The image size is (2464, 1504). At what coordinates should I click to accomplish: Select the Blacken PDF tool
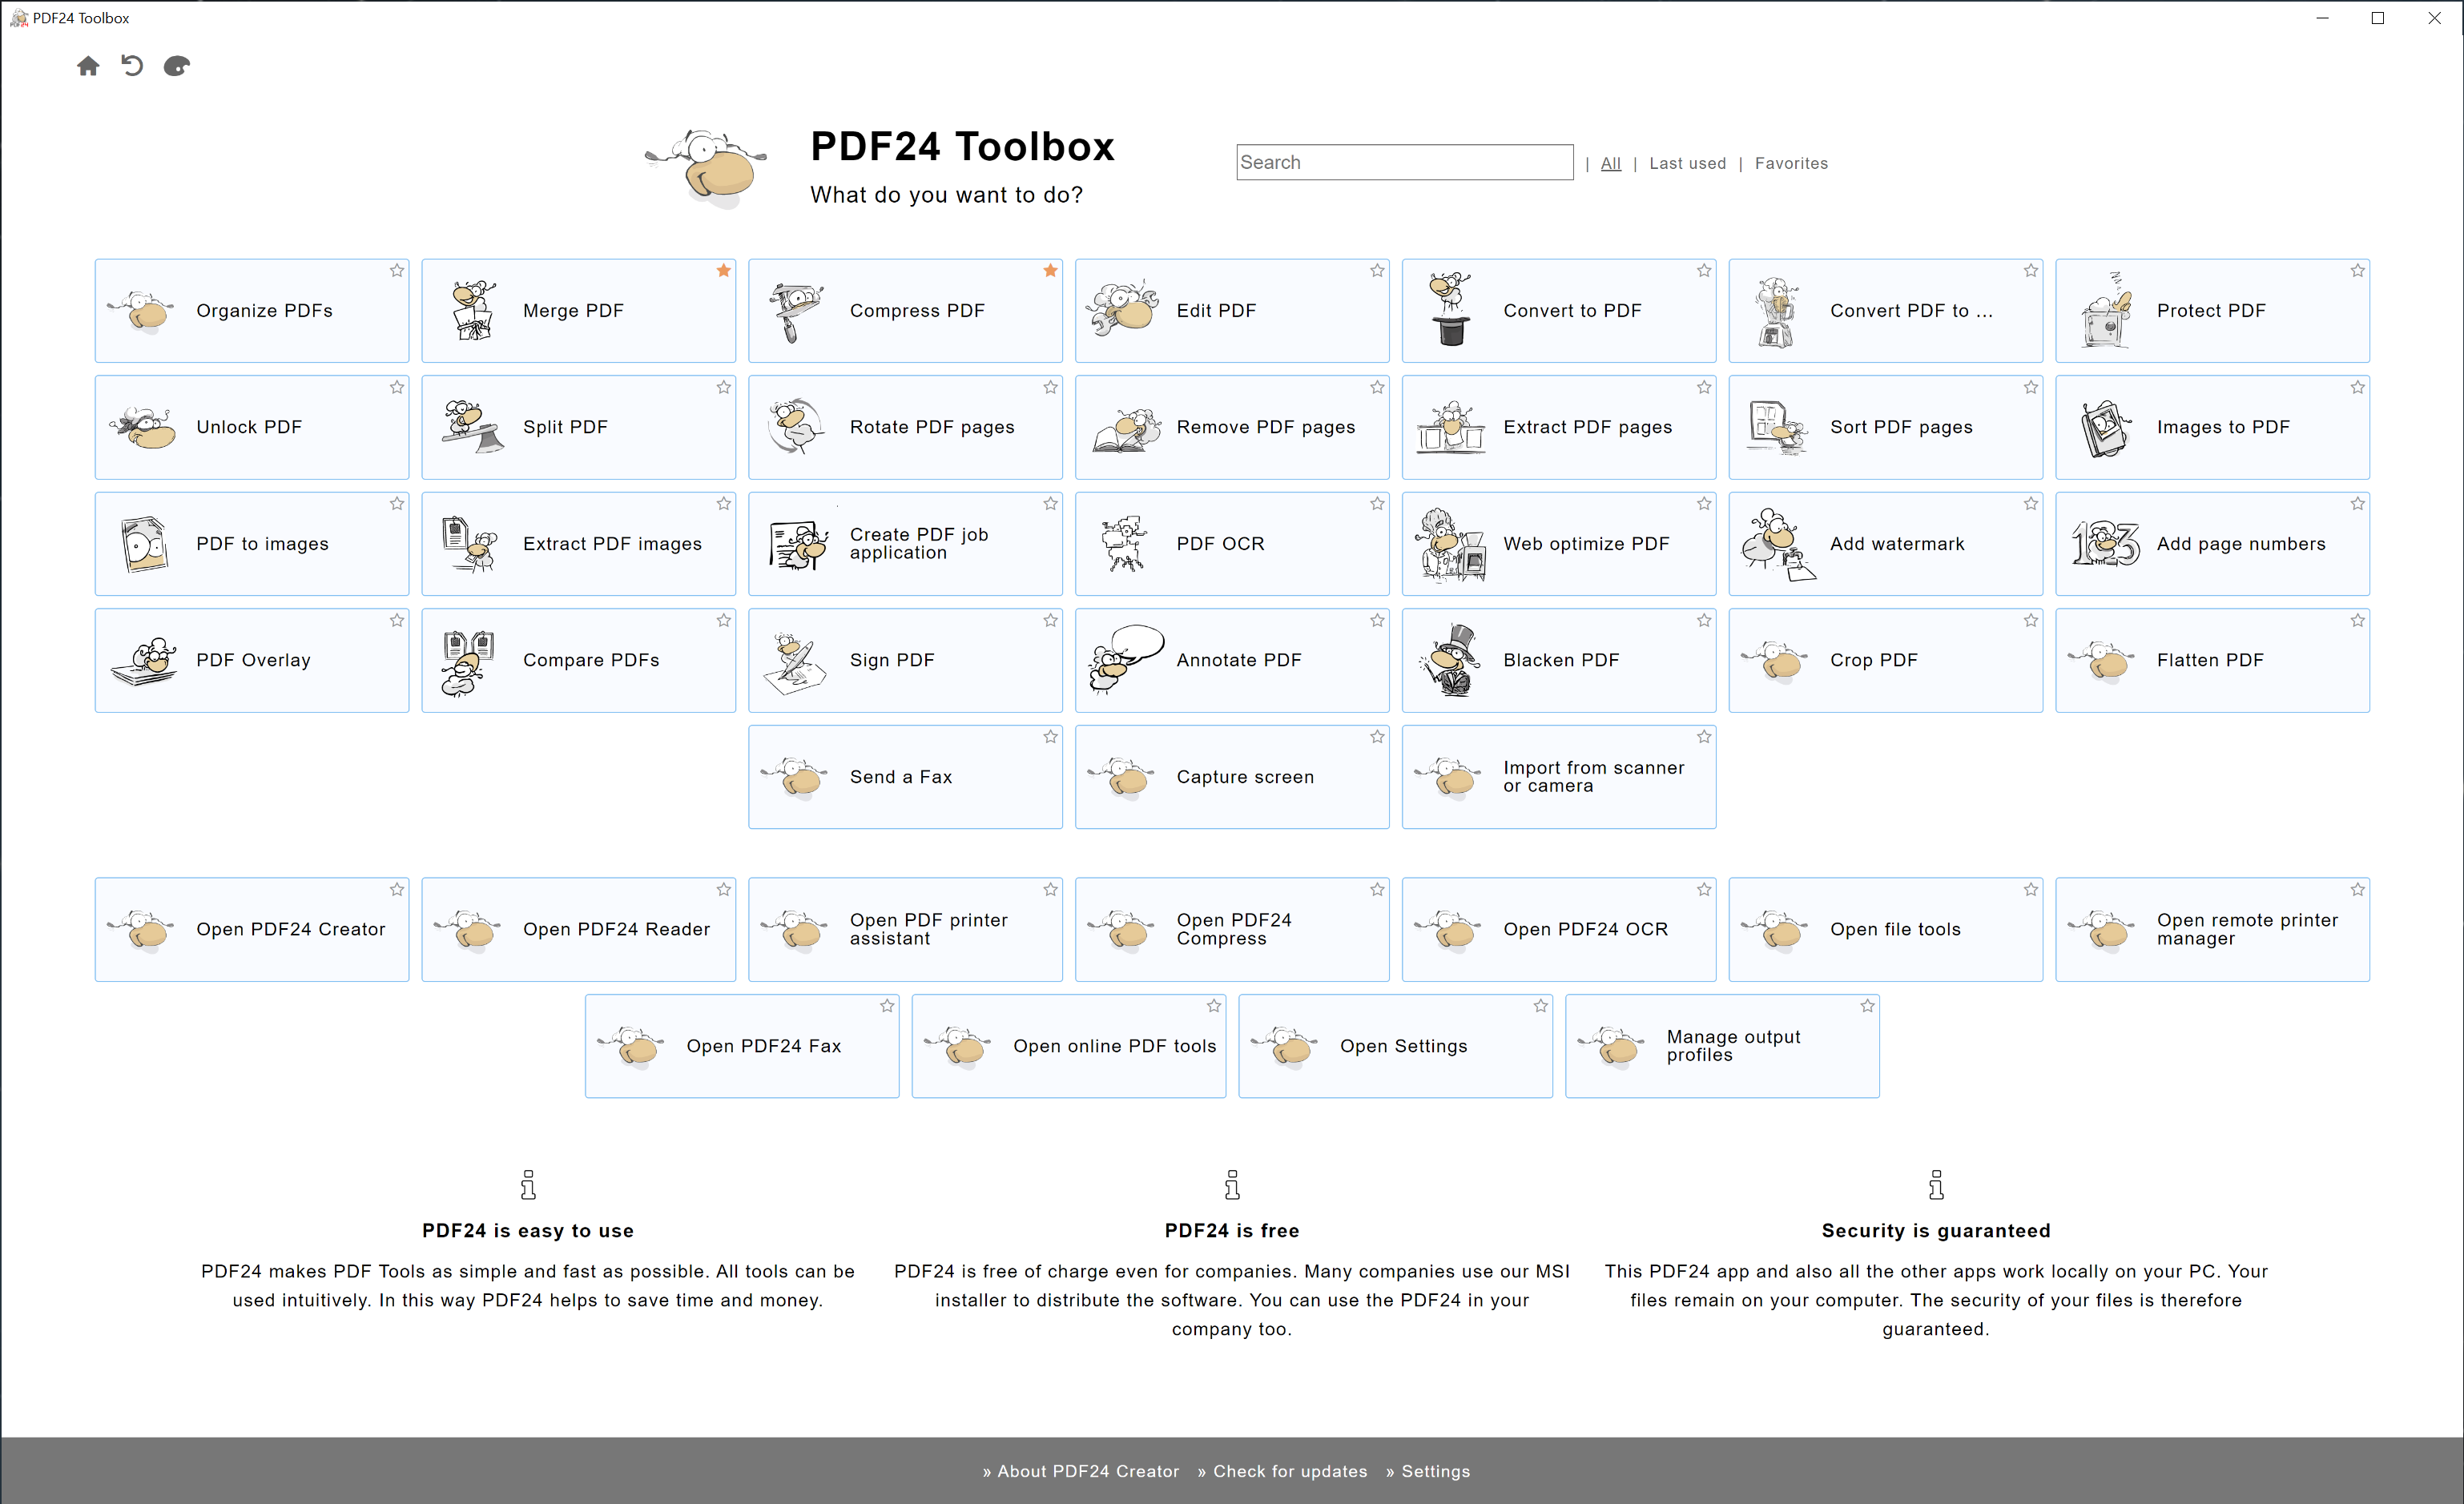coord(1557,660)
